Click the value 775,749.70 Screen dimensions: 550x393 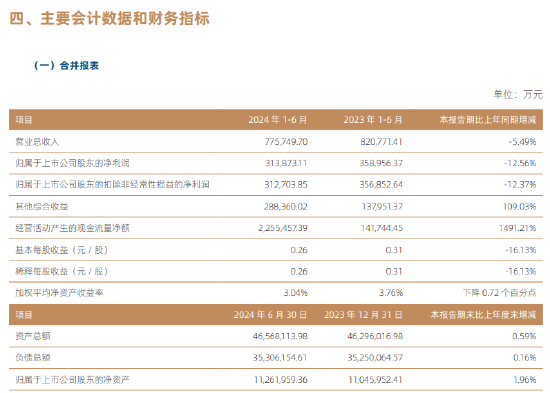coord(286,142)
